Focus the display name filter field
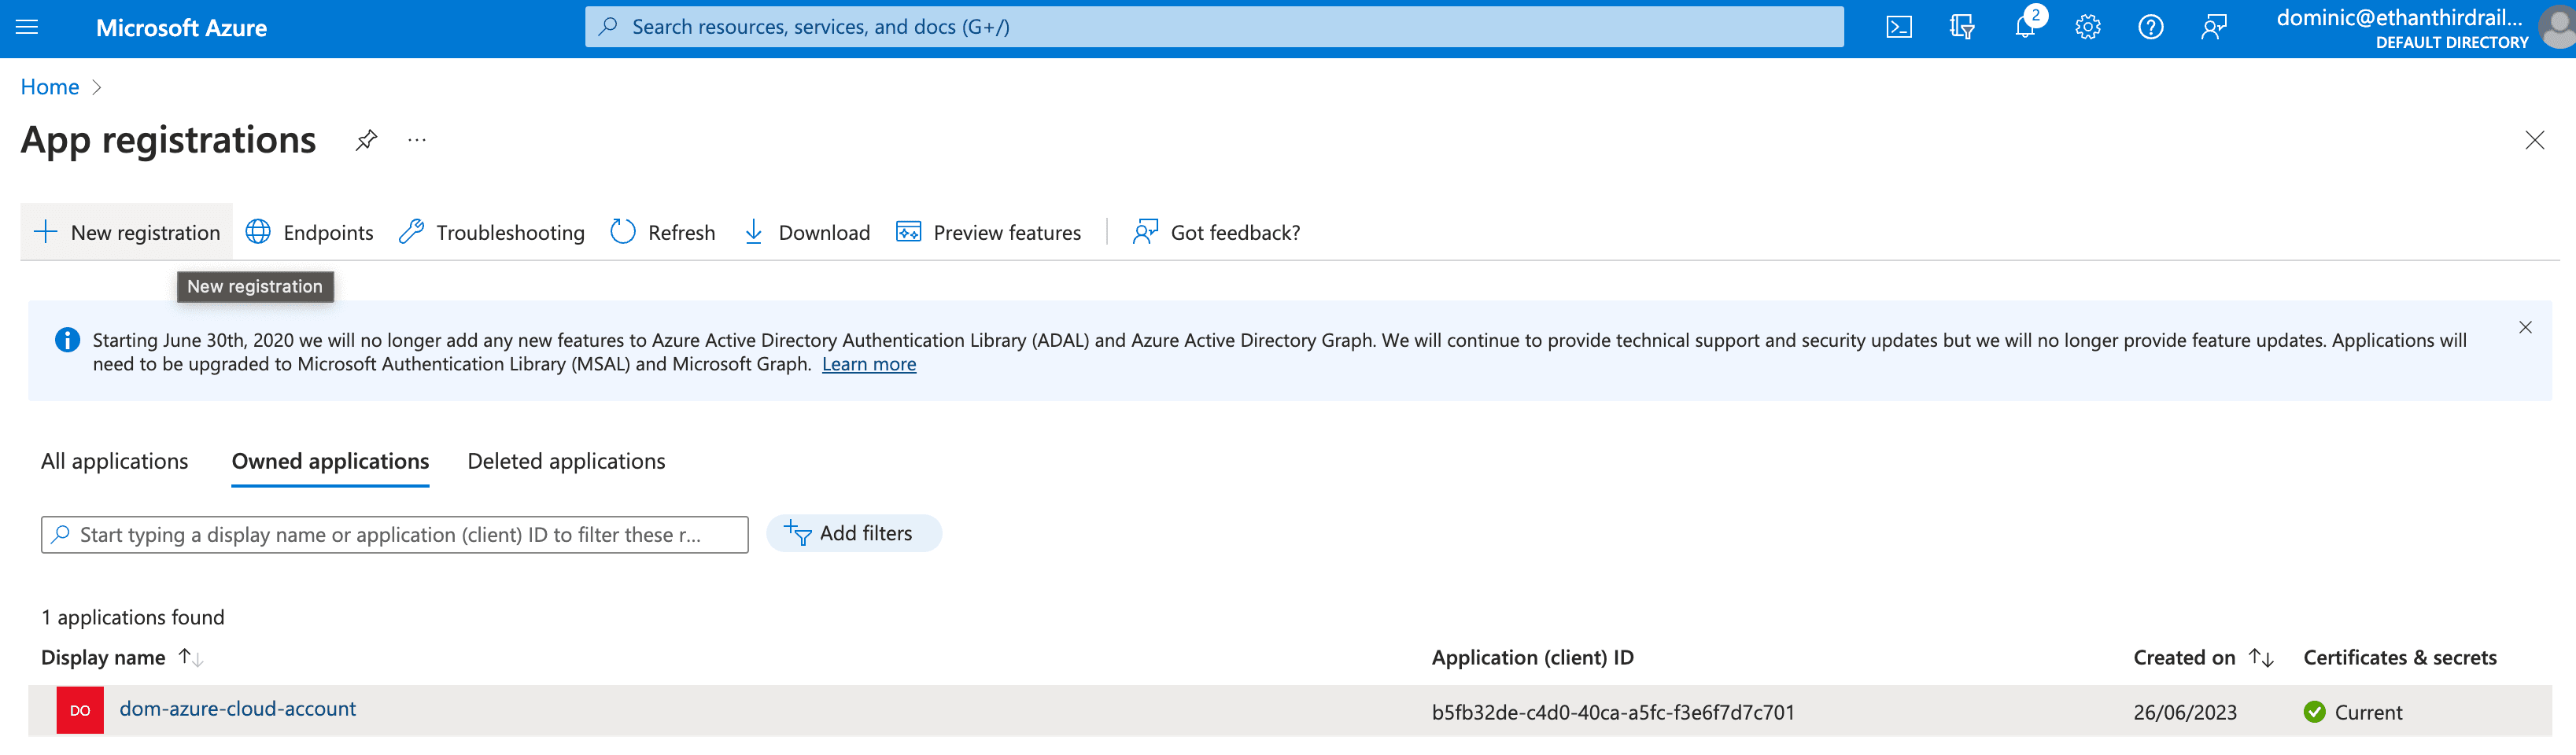Viewport: 2576px width, 755px height. click(394, 534)
